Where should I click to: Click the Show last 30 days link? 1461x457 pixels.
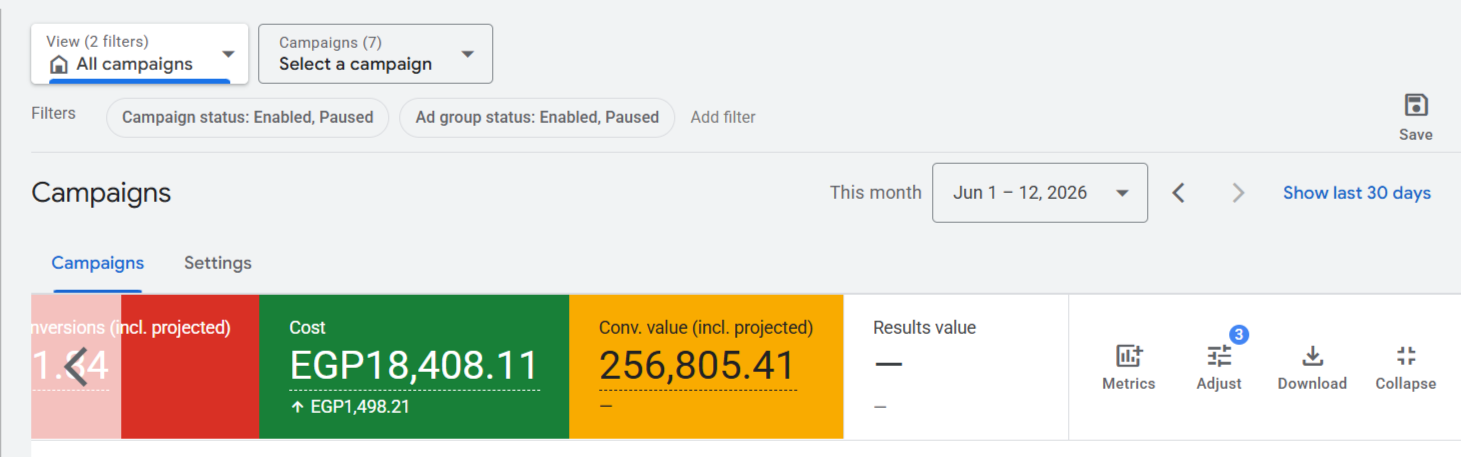tap(1357, 193)
